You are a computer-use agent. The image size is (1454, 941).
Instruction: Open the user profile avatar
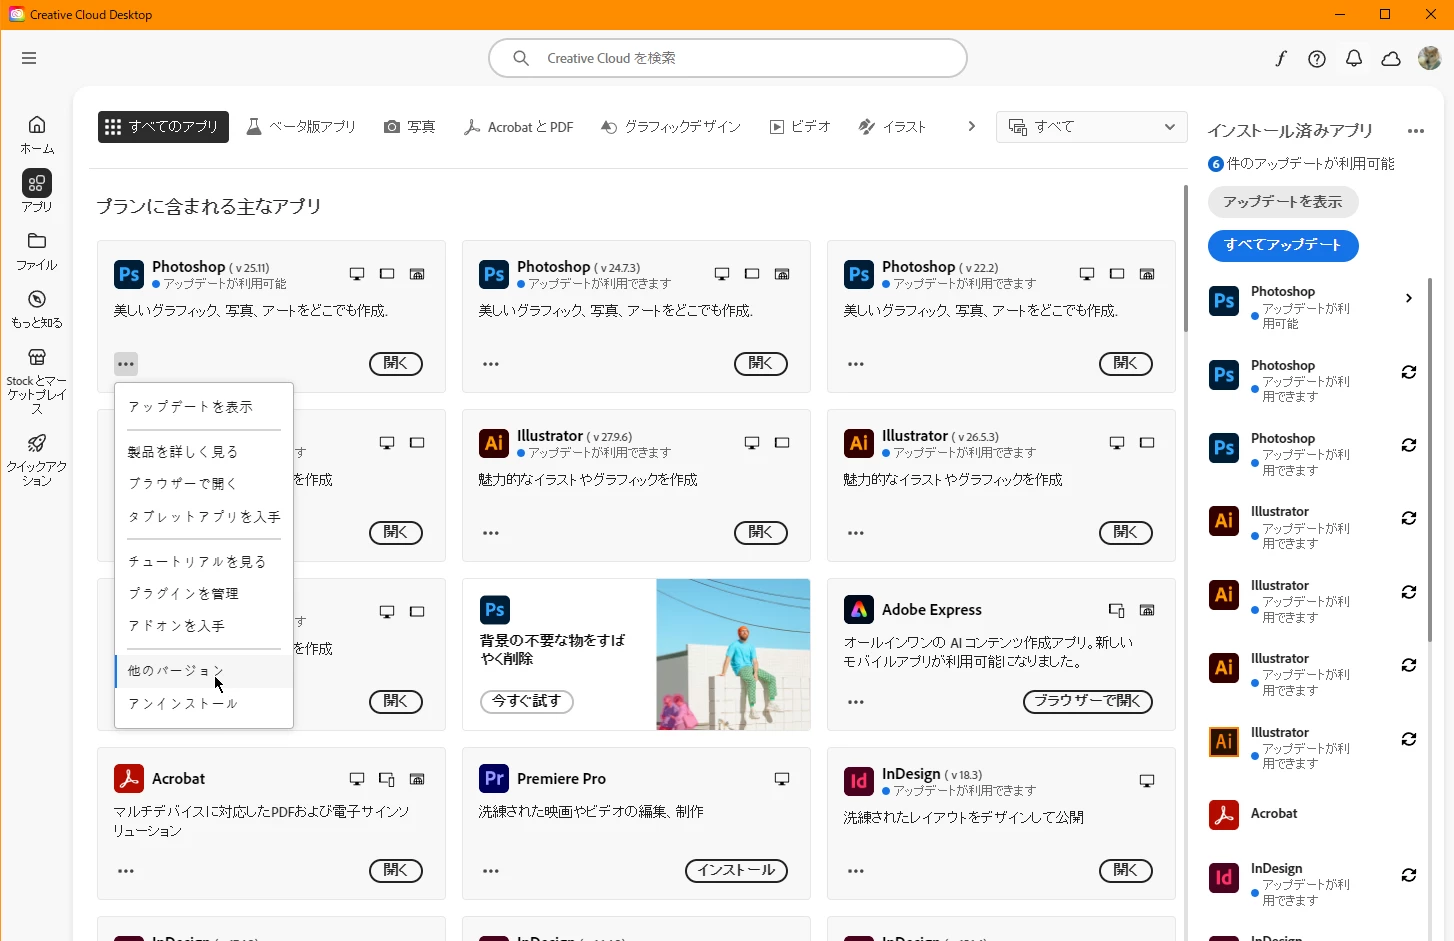point(1430,59)
